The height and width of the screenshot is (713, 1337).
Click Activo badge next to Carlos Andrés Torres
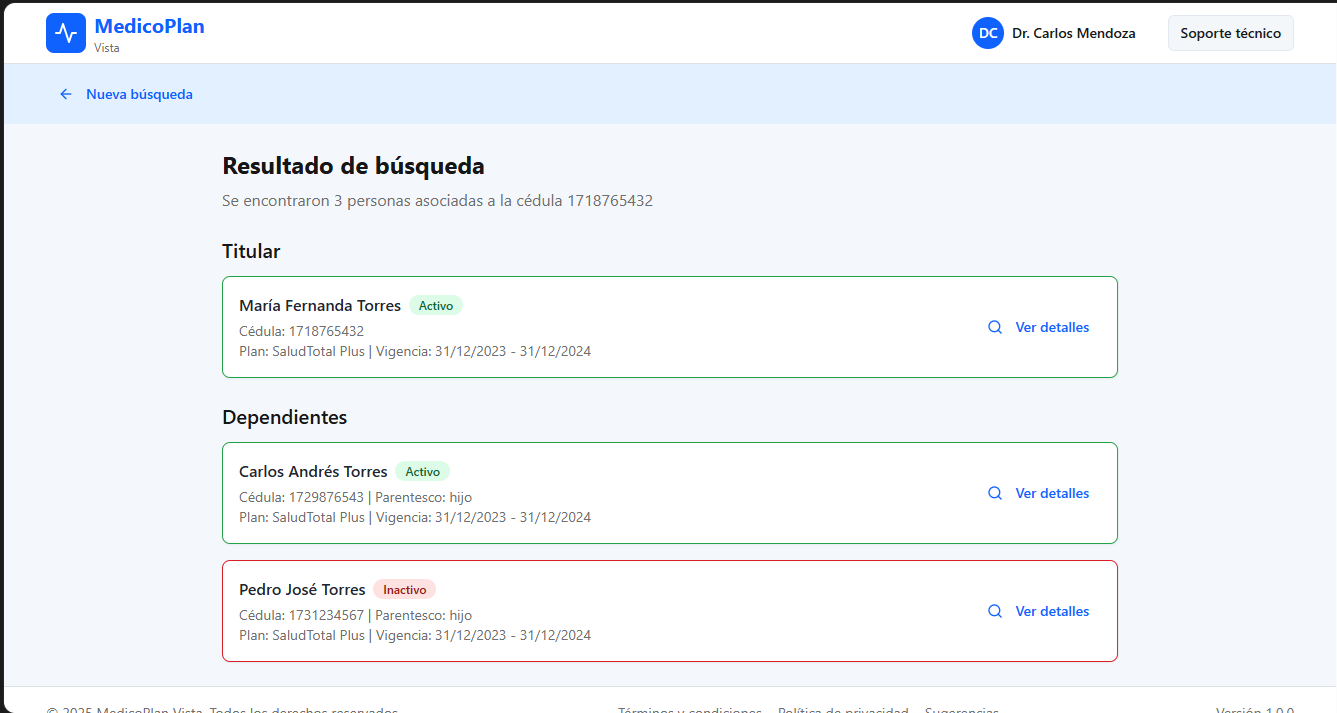coord(423,472)
